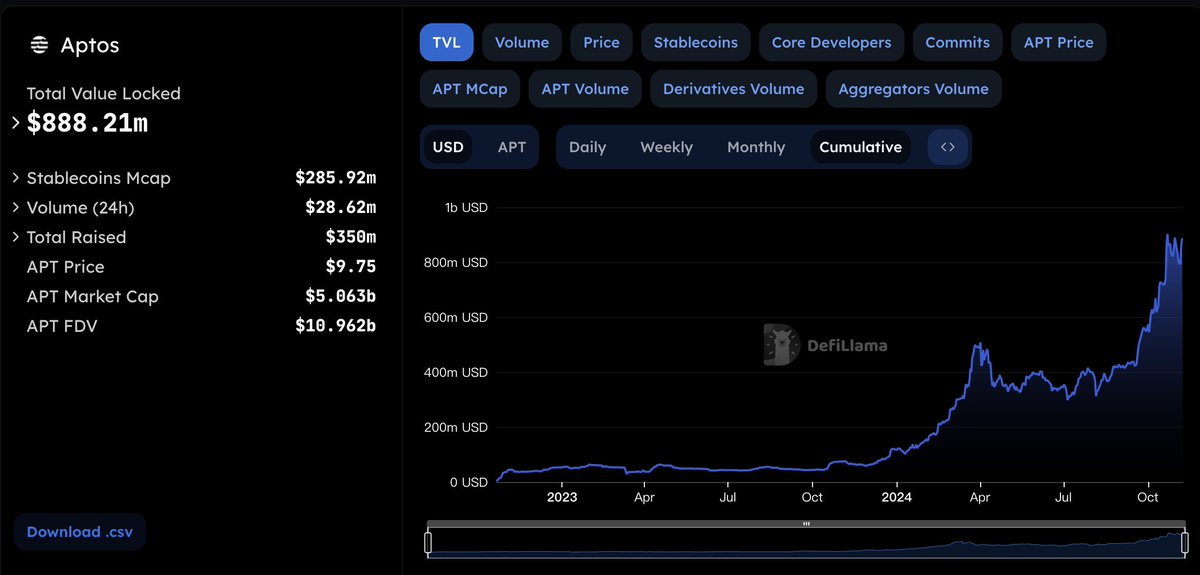Select the Monthly grouping tab
Viewport: 1200px width, 575px height.
click(x=756, y=147)
